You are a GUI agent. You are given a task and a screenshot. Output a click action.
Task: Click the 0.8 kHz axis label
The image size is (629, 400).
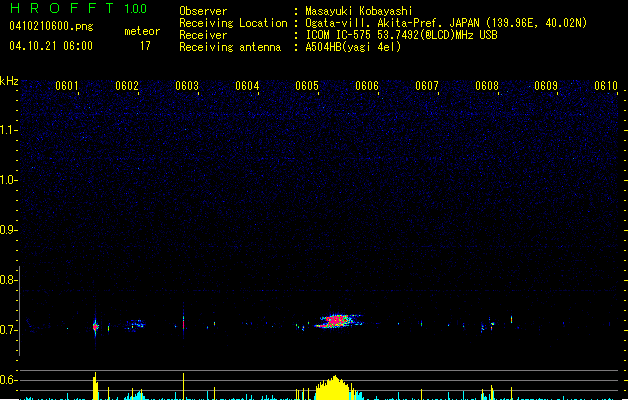[x=8, y=280]
